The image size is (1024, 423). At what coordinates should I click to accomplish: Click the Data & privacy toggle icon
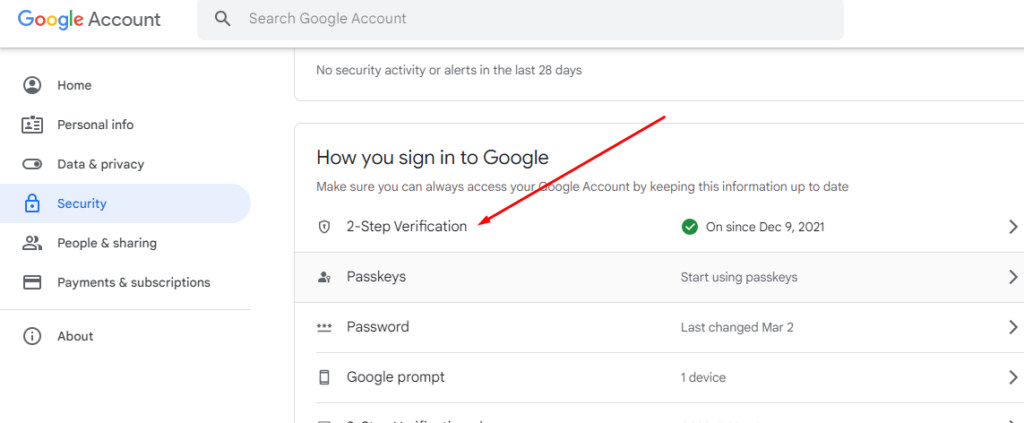click(32, 164)
